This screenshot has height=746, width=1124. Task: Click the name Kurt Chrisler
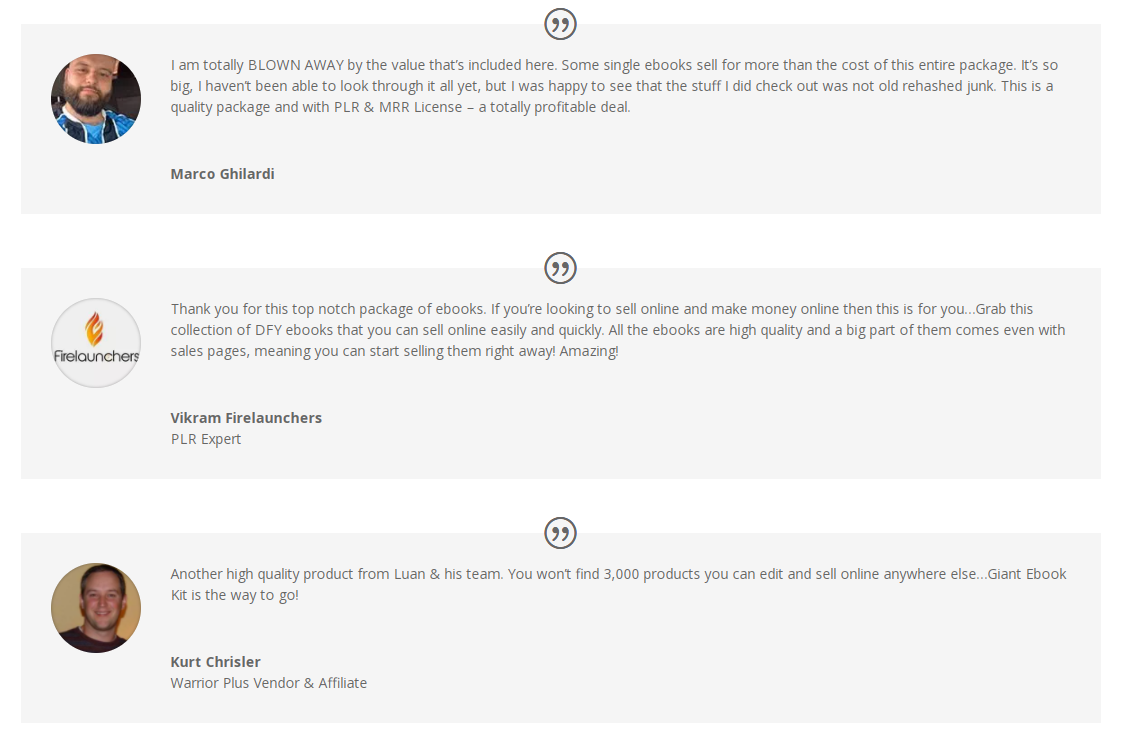(215, 662)
